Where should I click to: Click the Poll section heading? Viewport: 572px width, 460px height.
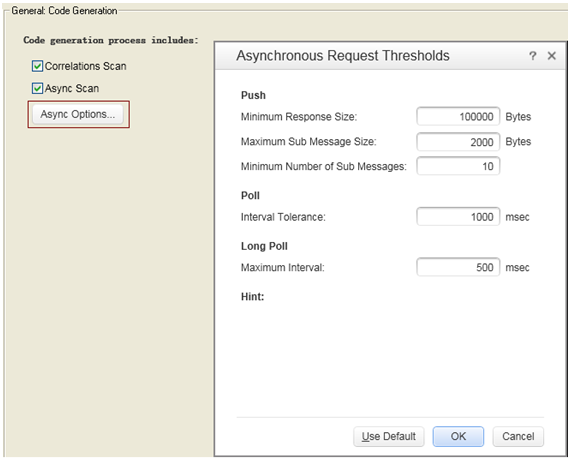[x=250, y=196]
